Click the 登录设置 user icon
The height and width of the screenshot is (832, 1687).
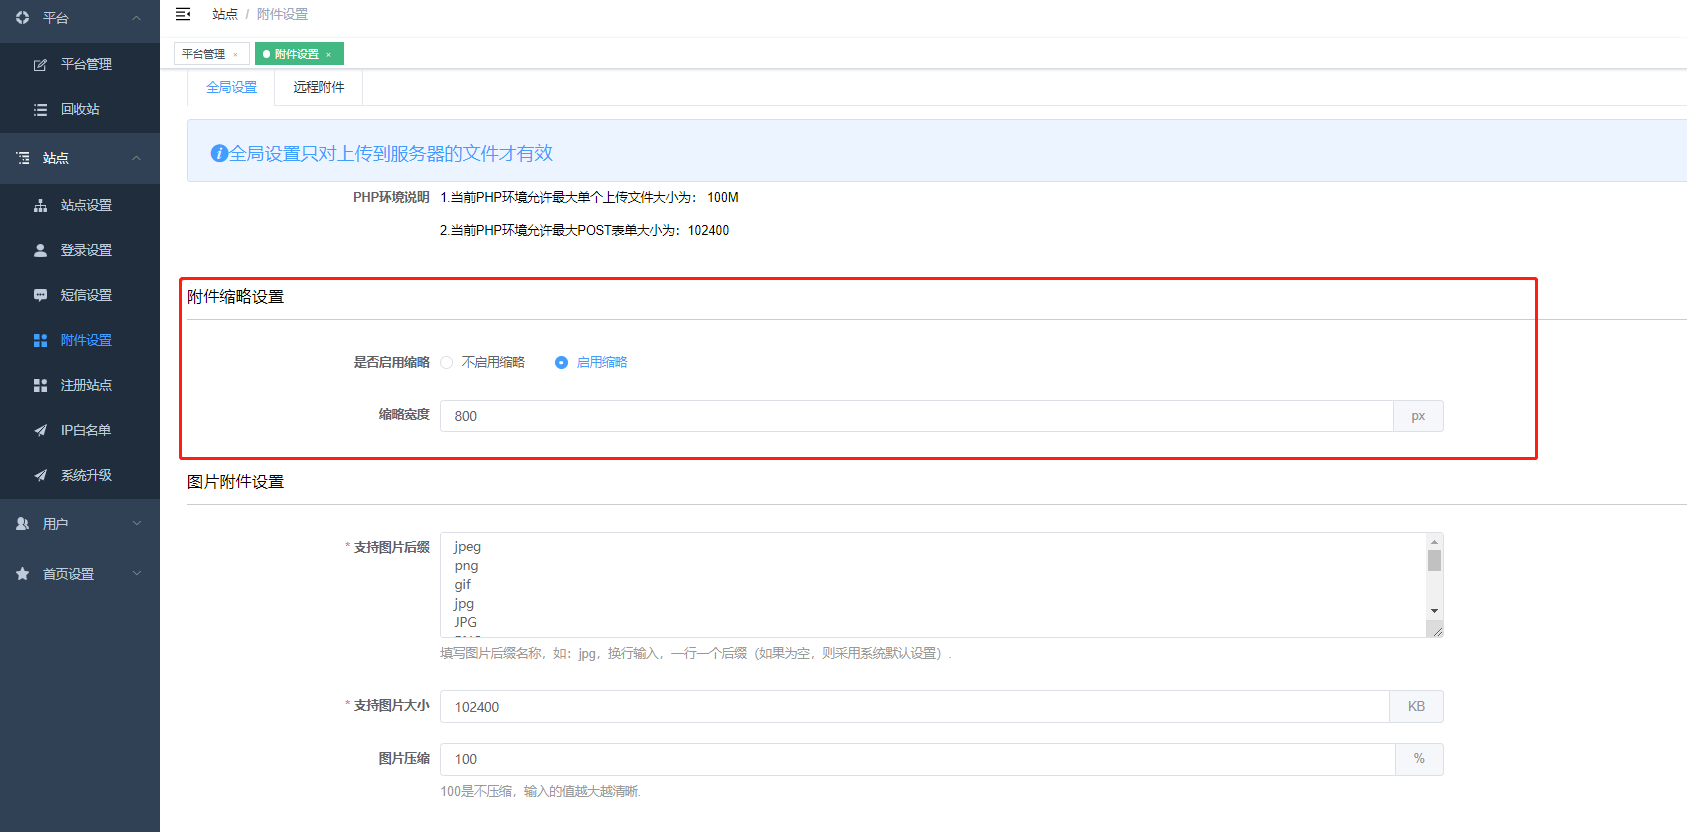coord(40,251)
